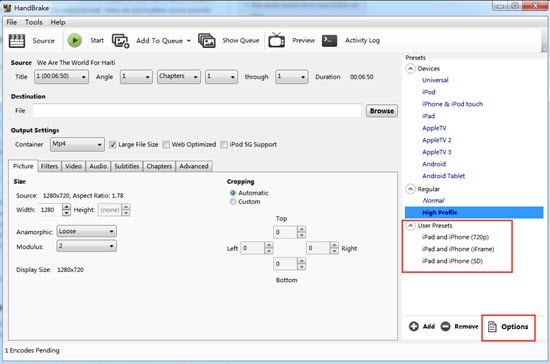The height and width of the screenshot is (364, 550).
Task: Click the Options document icon
Action: click(x=492, y=326)
